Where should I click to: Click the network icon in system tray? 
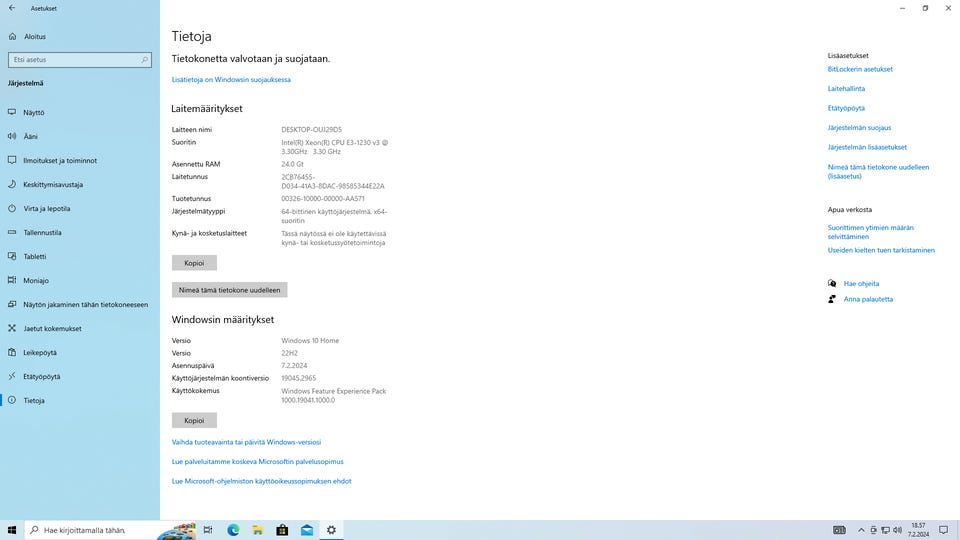click(885, 530)
